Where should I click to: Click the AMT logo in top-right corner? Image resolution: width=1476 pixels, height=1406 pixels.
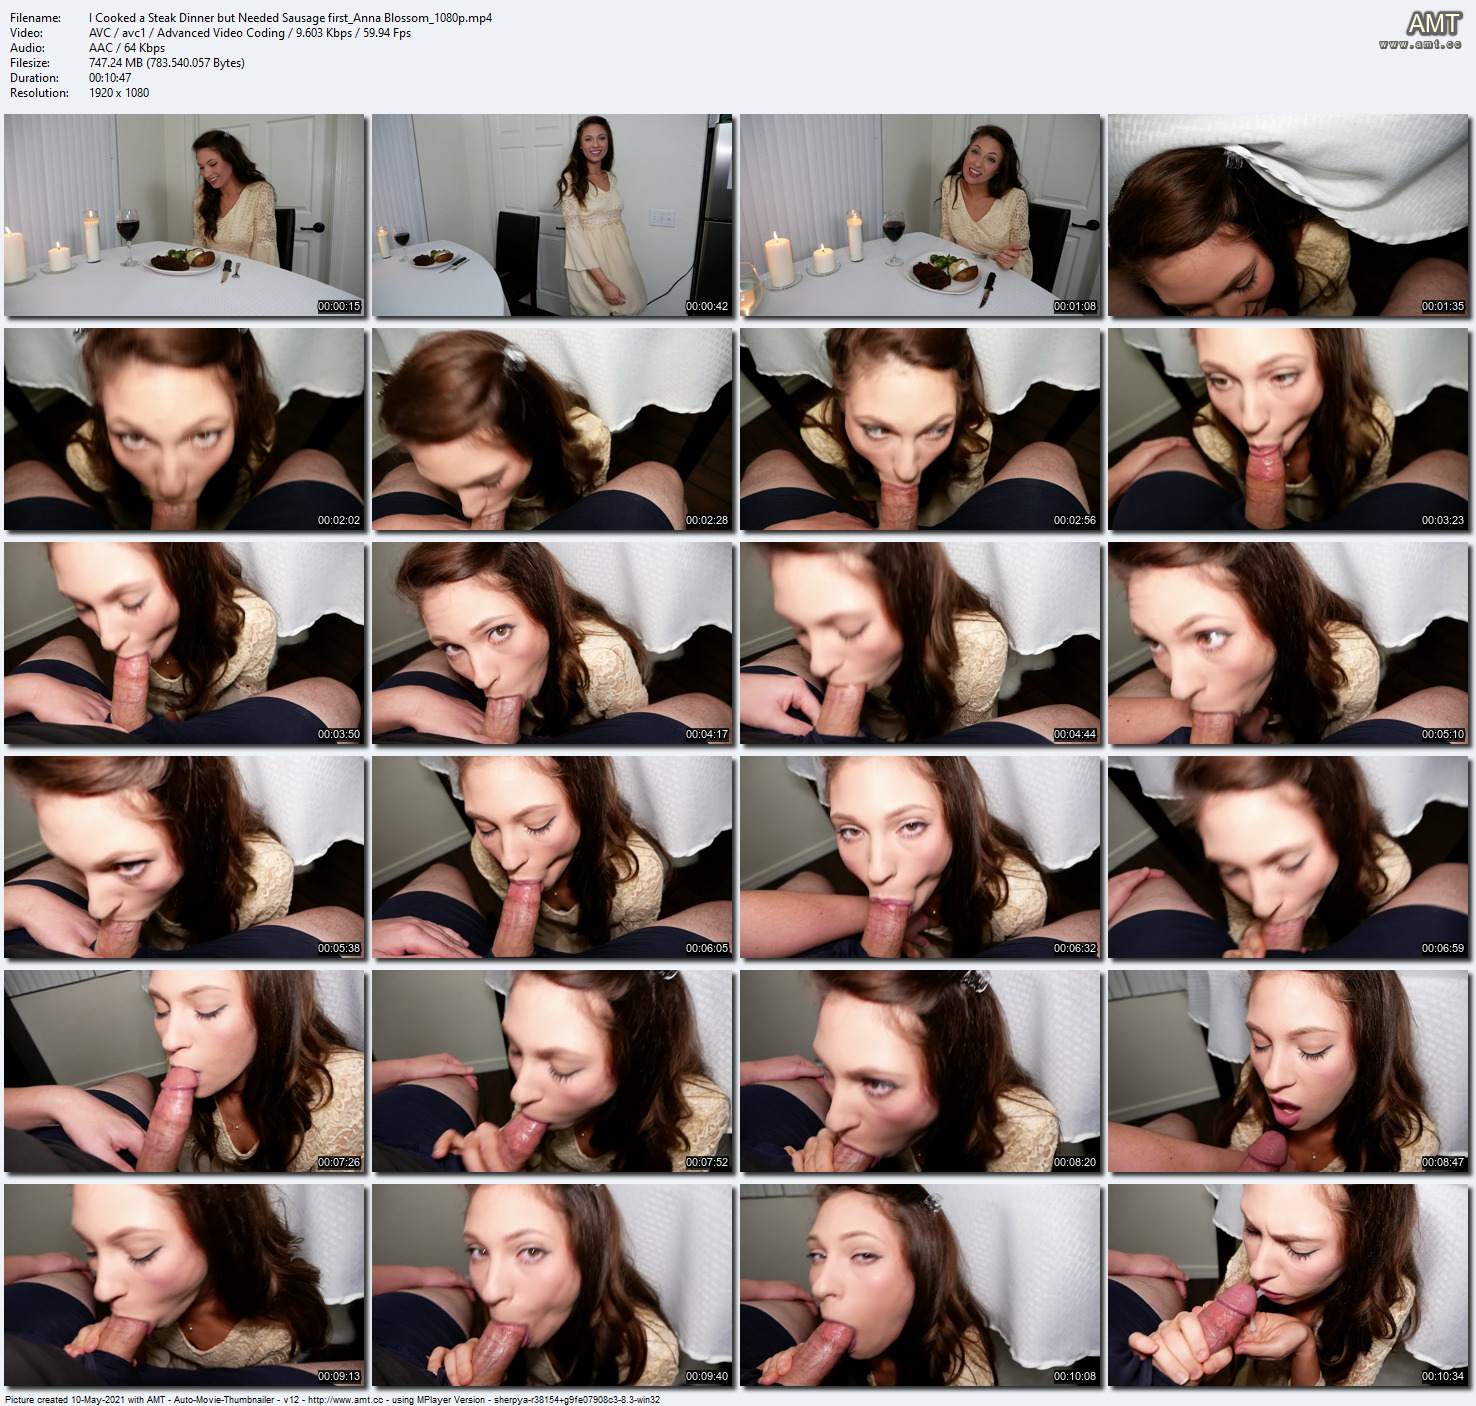click(1433, 23)
